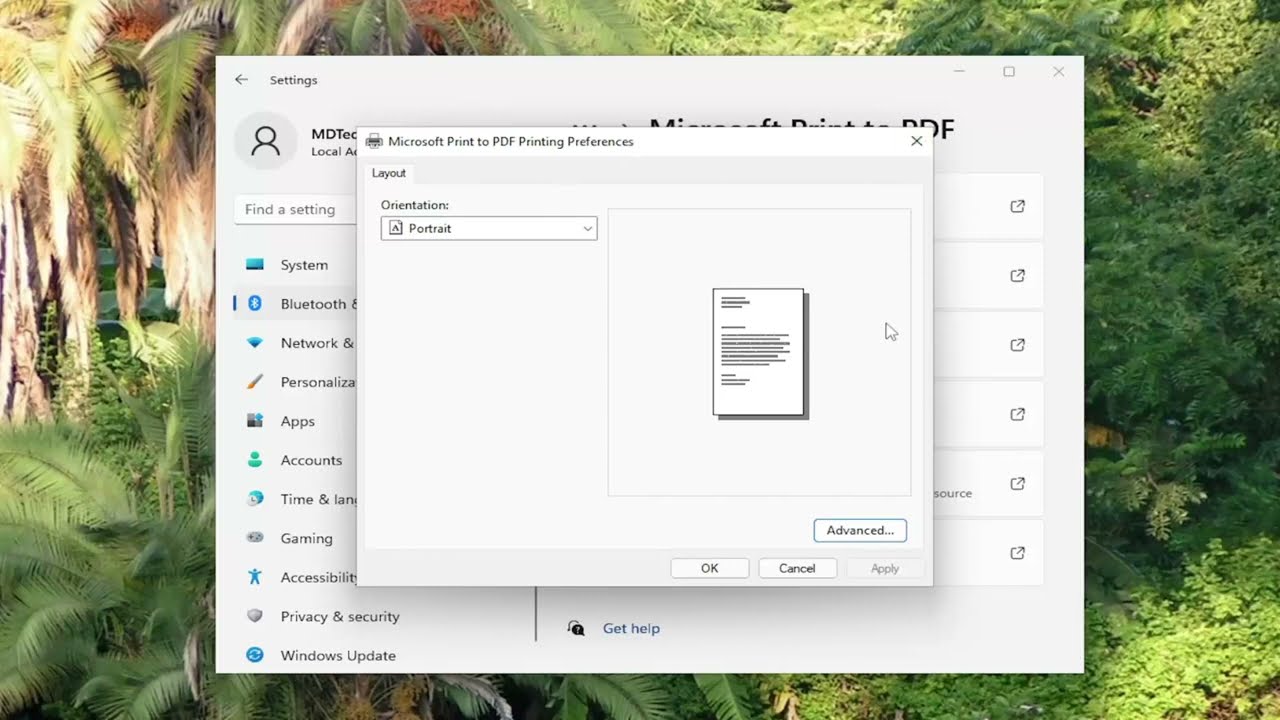Screen dimensions: 1280x720
Task: Click the Find a setting search box
Action: (296, 209)
